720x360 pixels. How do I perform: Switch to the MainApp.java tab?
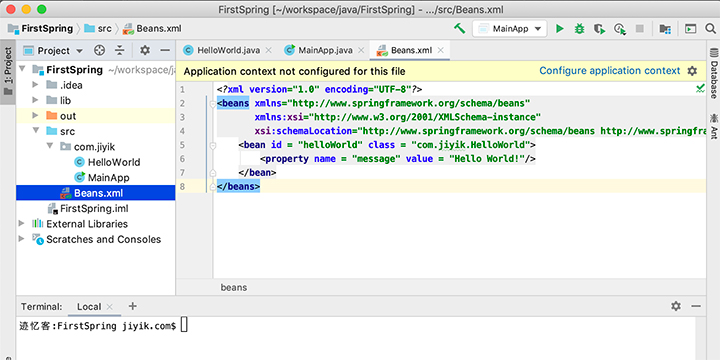pyautogui.click(x=326, y=51)
